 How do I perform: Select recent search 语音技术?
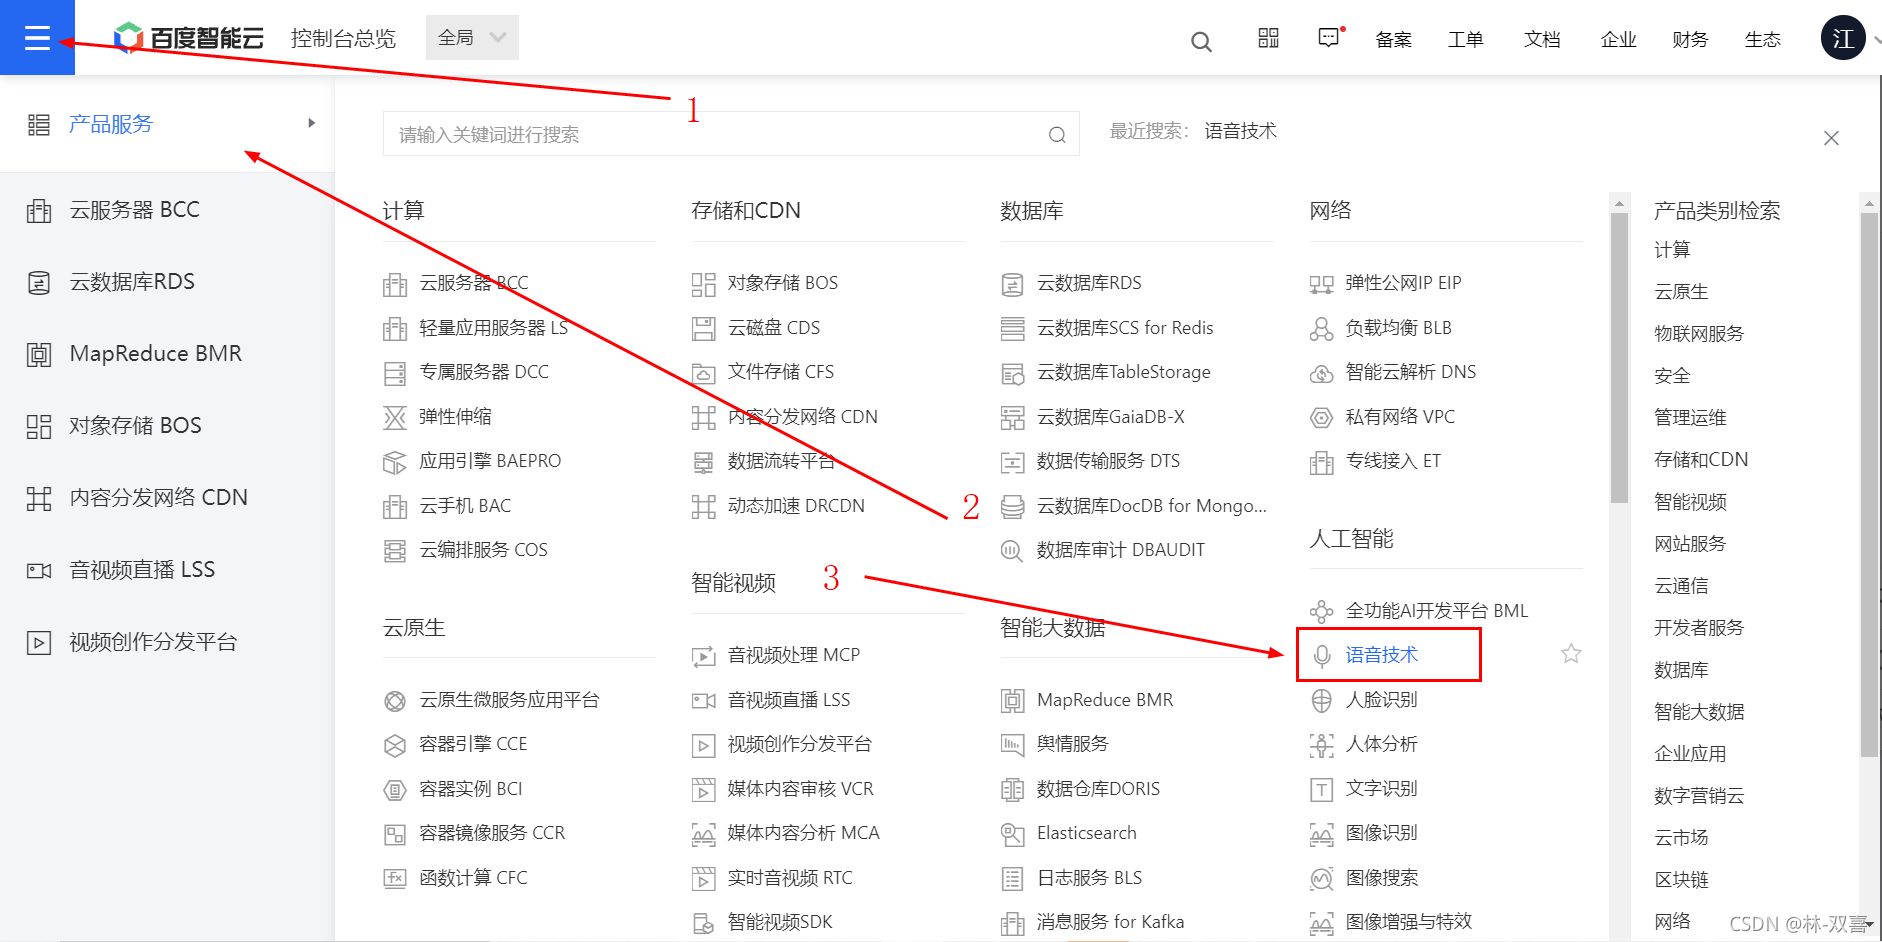pos(1240,131)
